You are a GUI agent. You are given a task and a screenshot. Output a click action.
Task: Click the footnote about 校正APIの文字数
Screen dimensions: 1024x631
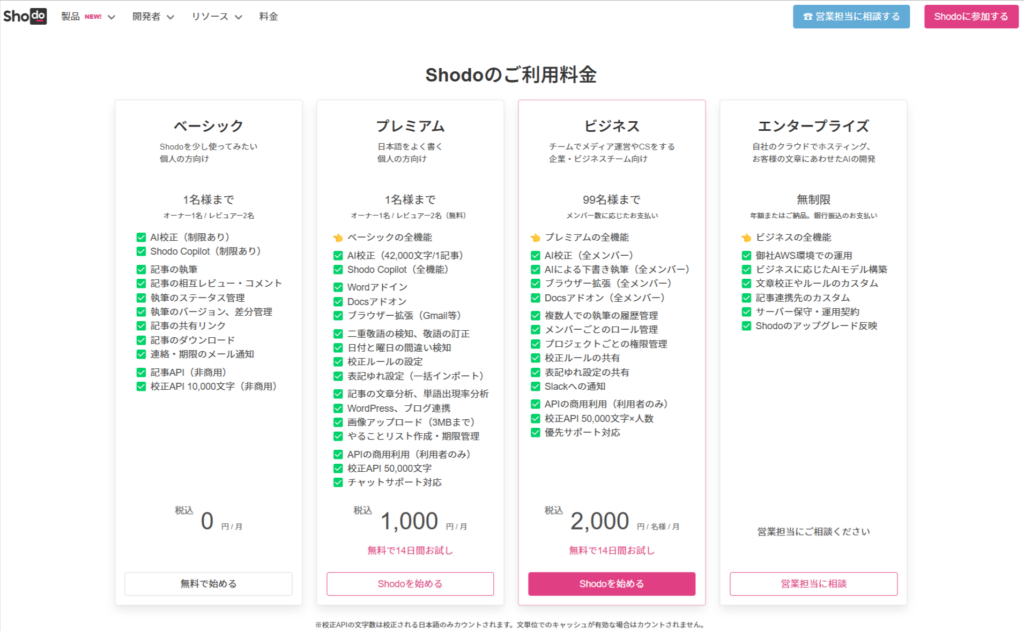coord(510,625)
